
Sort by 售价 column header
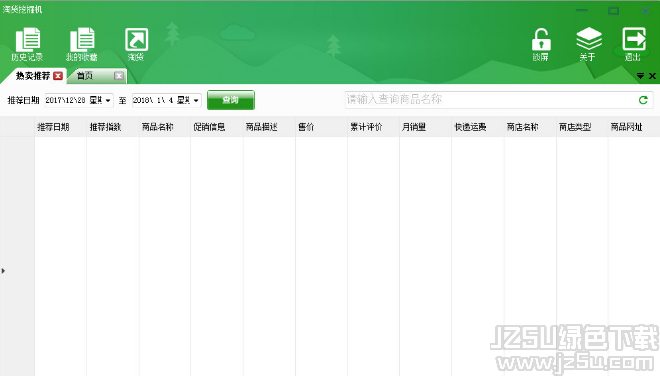(321, 127)
